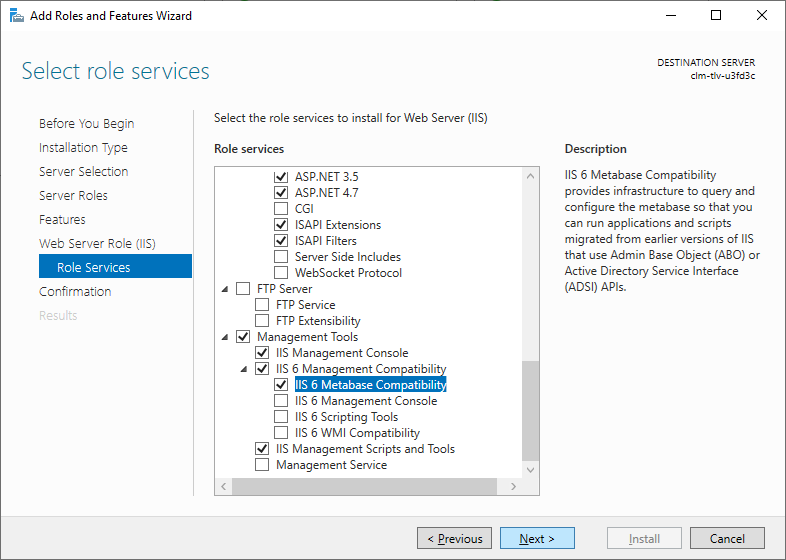Cancel the wizard
Screen dimensions: 786x560
[727, 538]
